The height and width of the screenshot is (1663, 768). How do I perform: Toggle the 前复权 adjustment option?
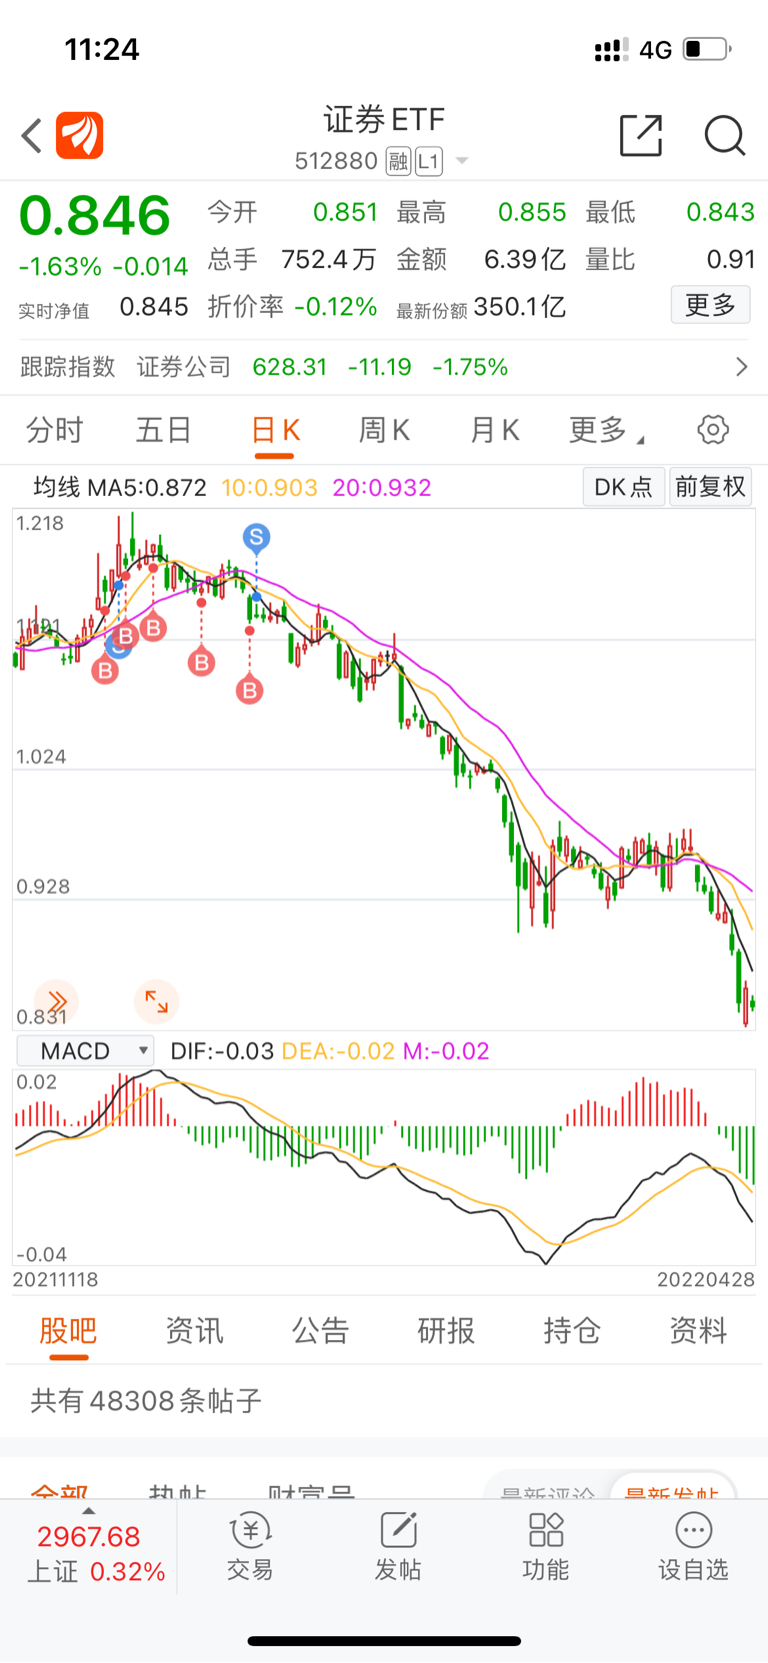point(710,487)
